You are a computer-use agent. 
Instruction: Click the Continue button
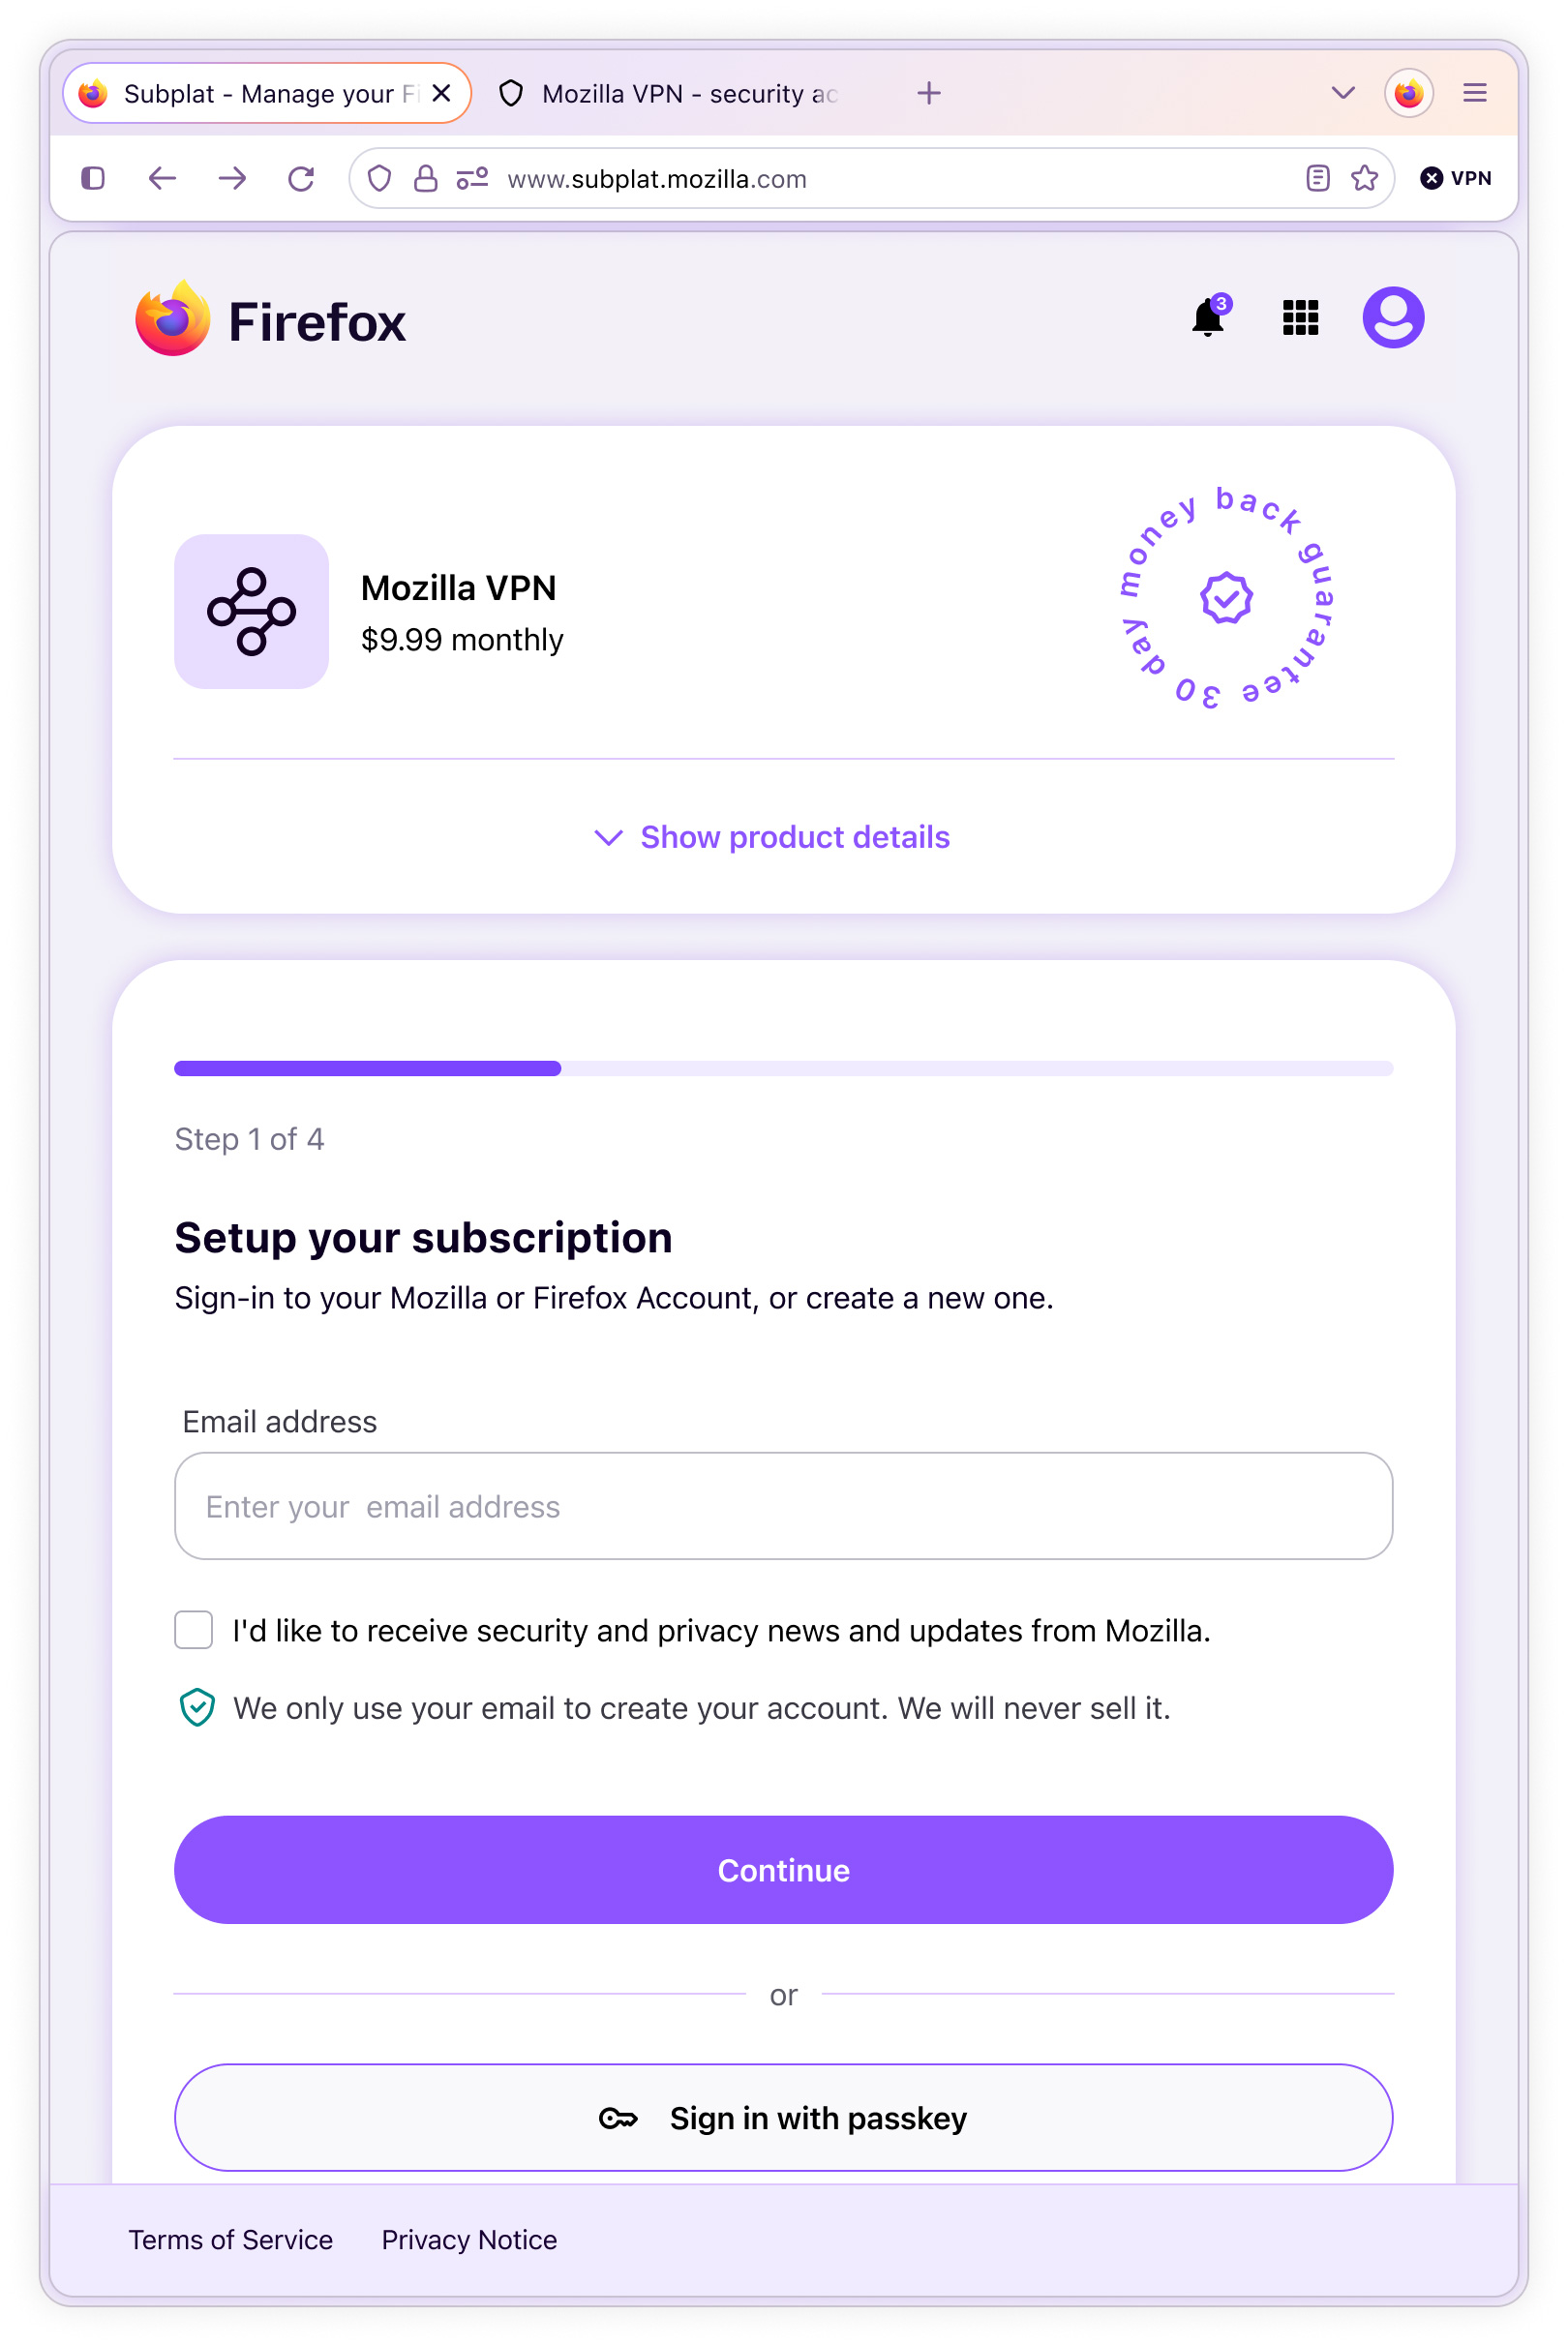[783, 1869]
